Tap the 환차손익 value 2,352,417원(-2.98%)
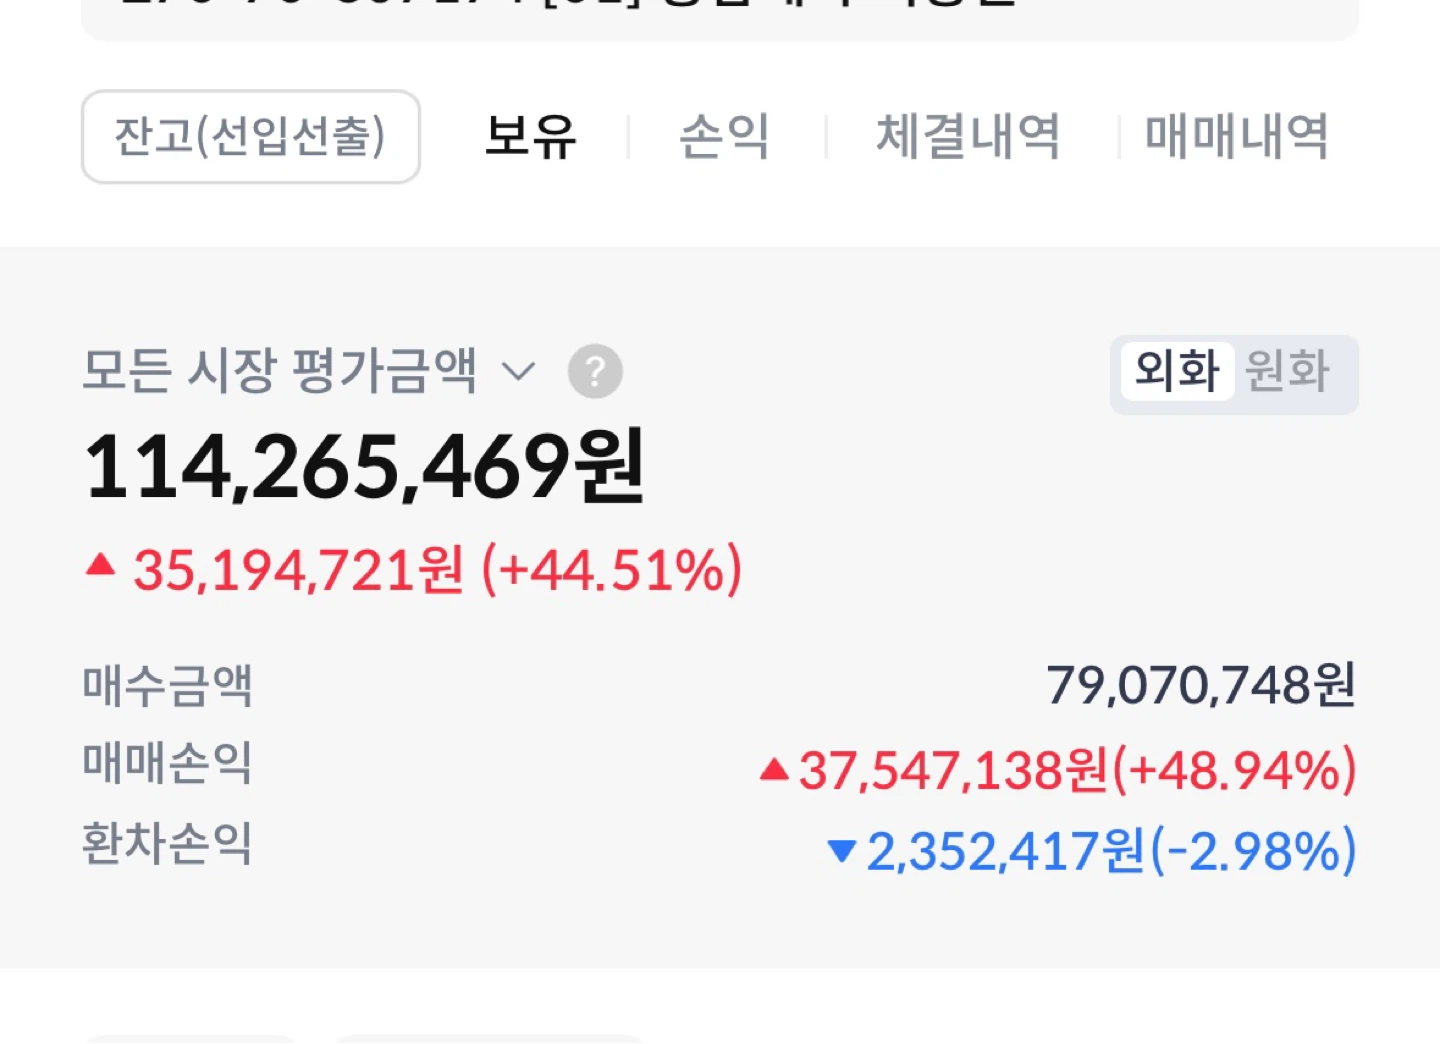This screenshot has height=1044, width=1440. [1111, 851]
